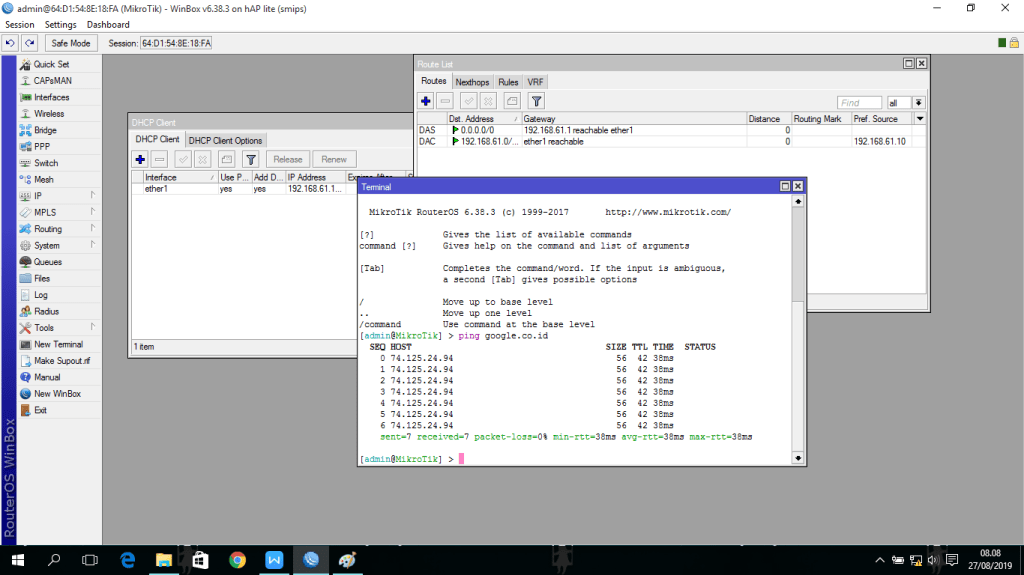Add a new route with the plus icon
This screenshot has width=1024, height=575.
pyautogui.click(x=426, y=101)
